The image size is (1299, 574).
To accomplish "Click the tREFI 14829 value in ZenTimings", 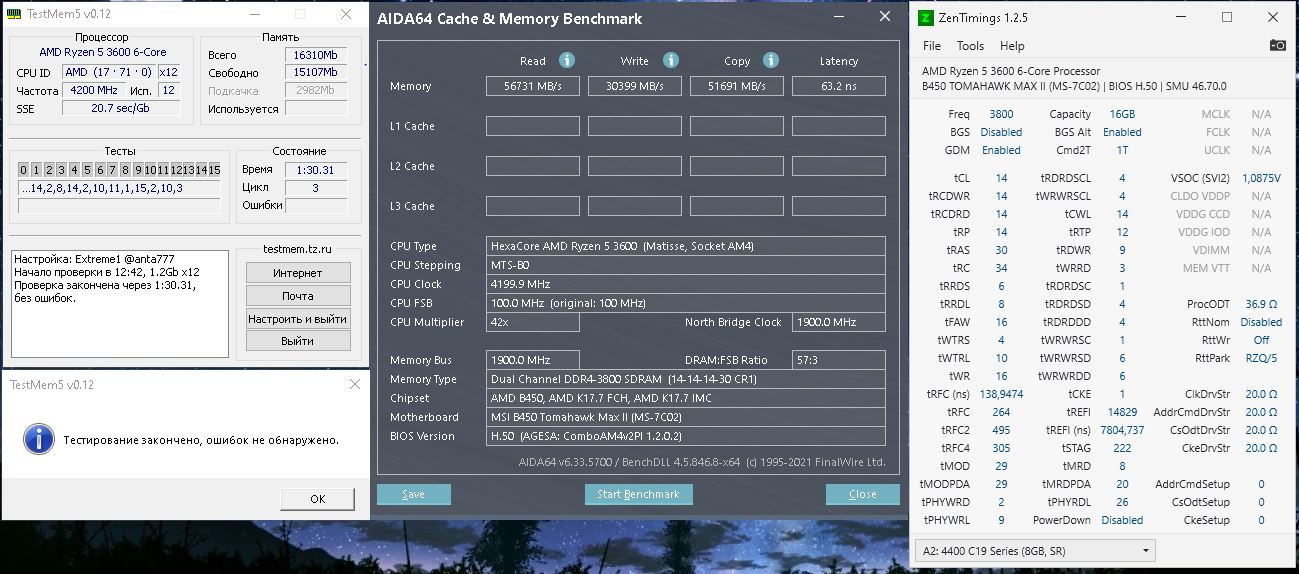I will 1122,412.
